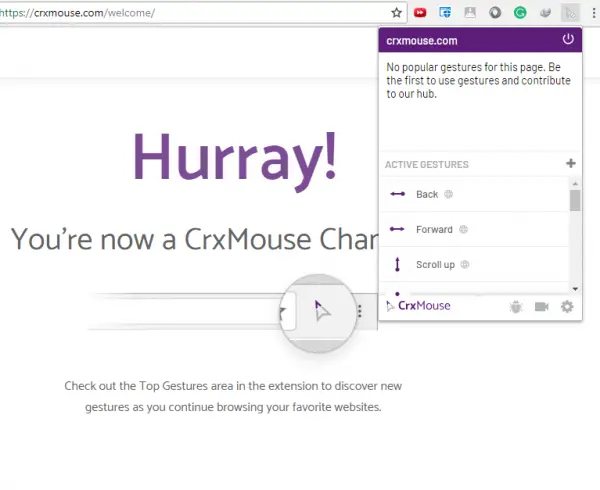Click the globe icon next to Back
This screenshot has width=600, height=490.
448,194
